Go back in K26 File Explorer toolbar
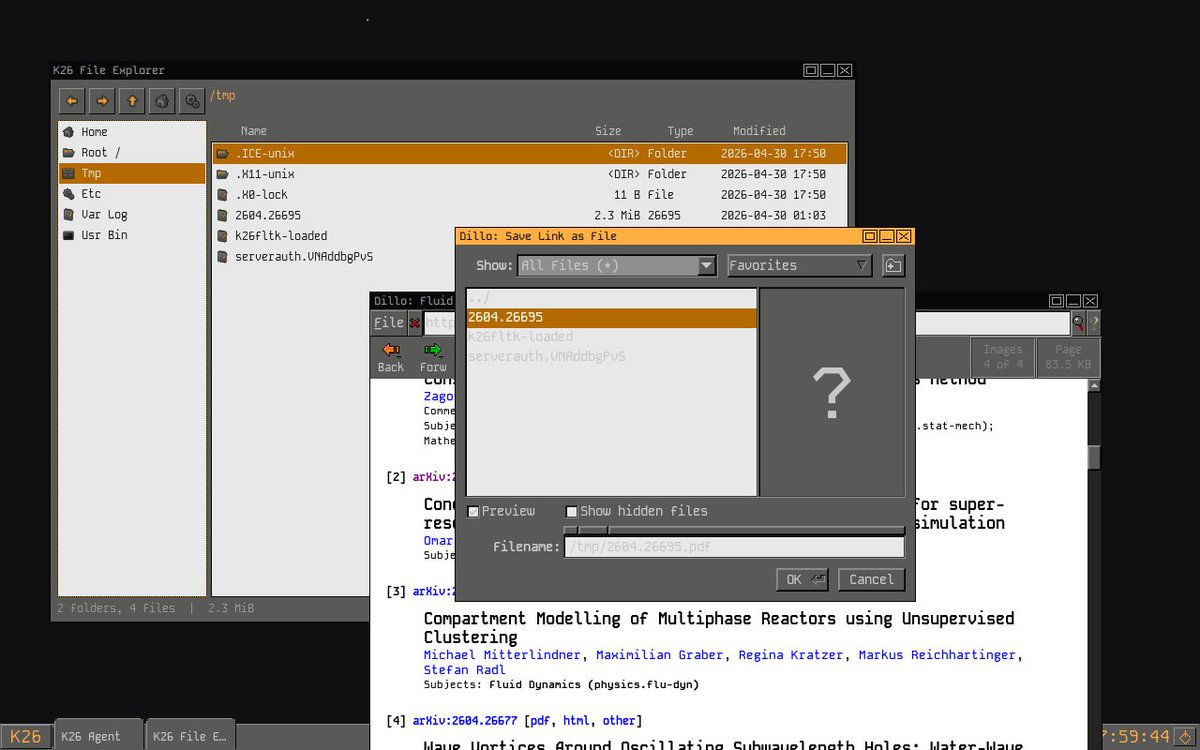 click(71, 100)
